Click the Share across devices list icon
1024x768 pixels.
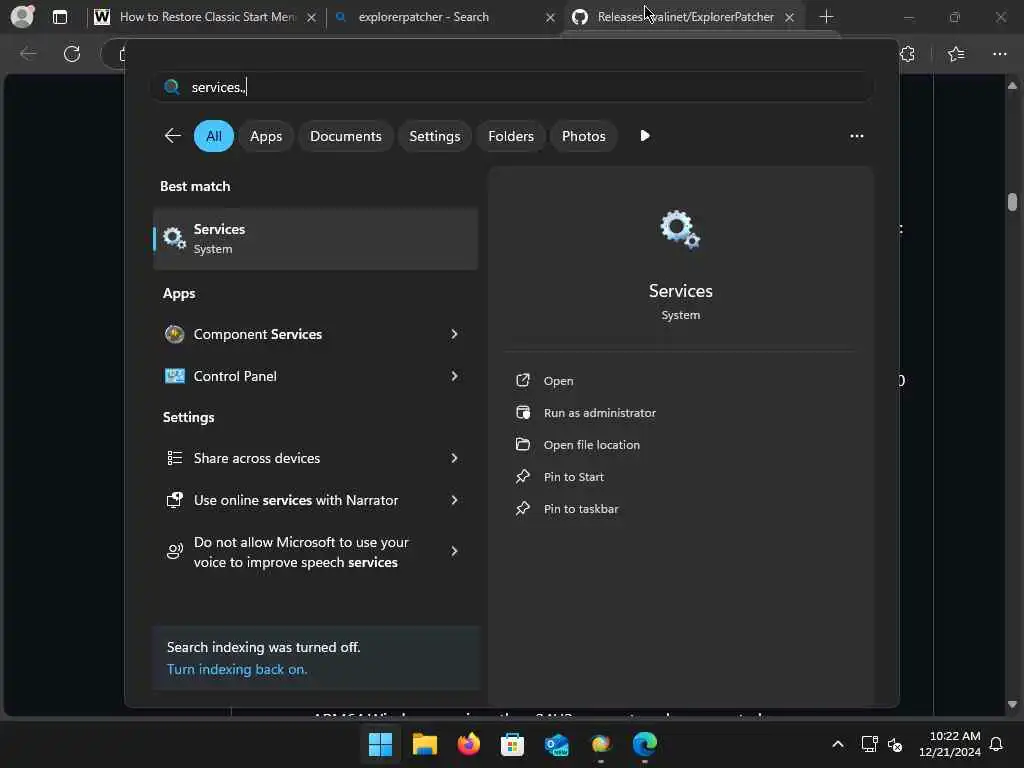point(174,458)
